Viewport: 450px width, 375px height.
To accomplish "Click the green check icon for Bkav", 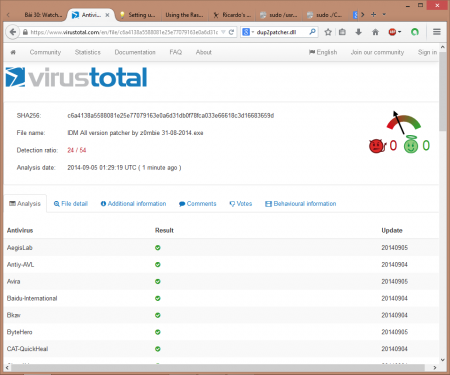I will pyautogui.click(x=158, y=315).
